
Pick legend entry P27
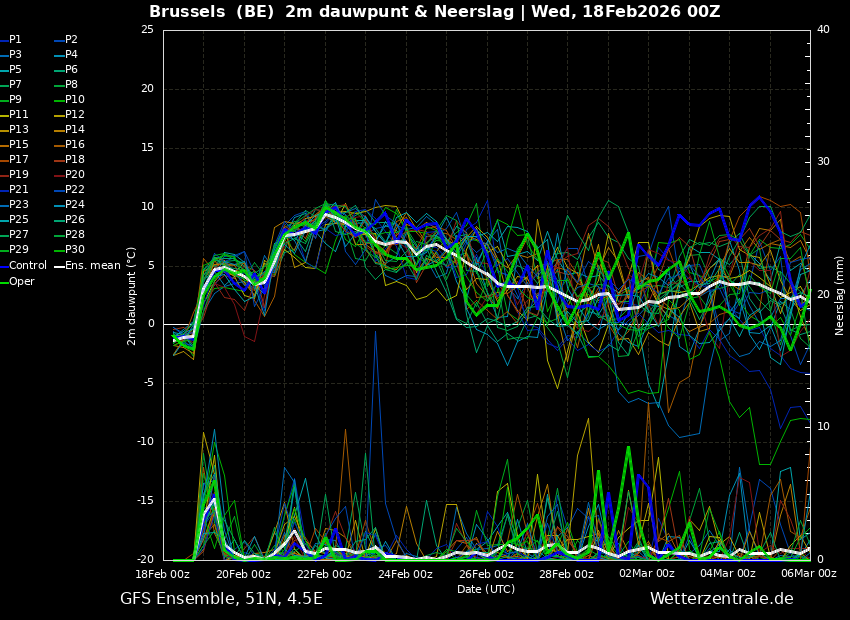[15, 234]
